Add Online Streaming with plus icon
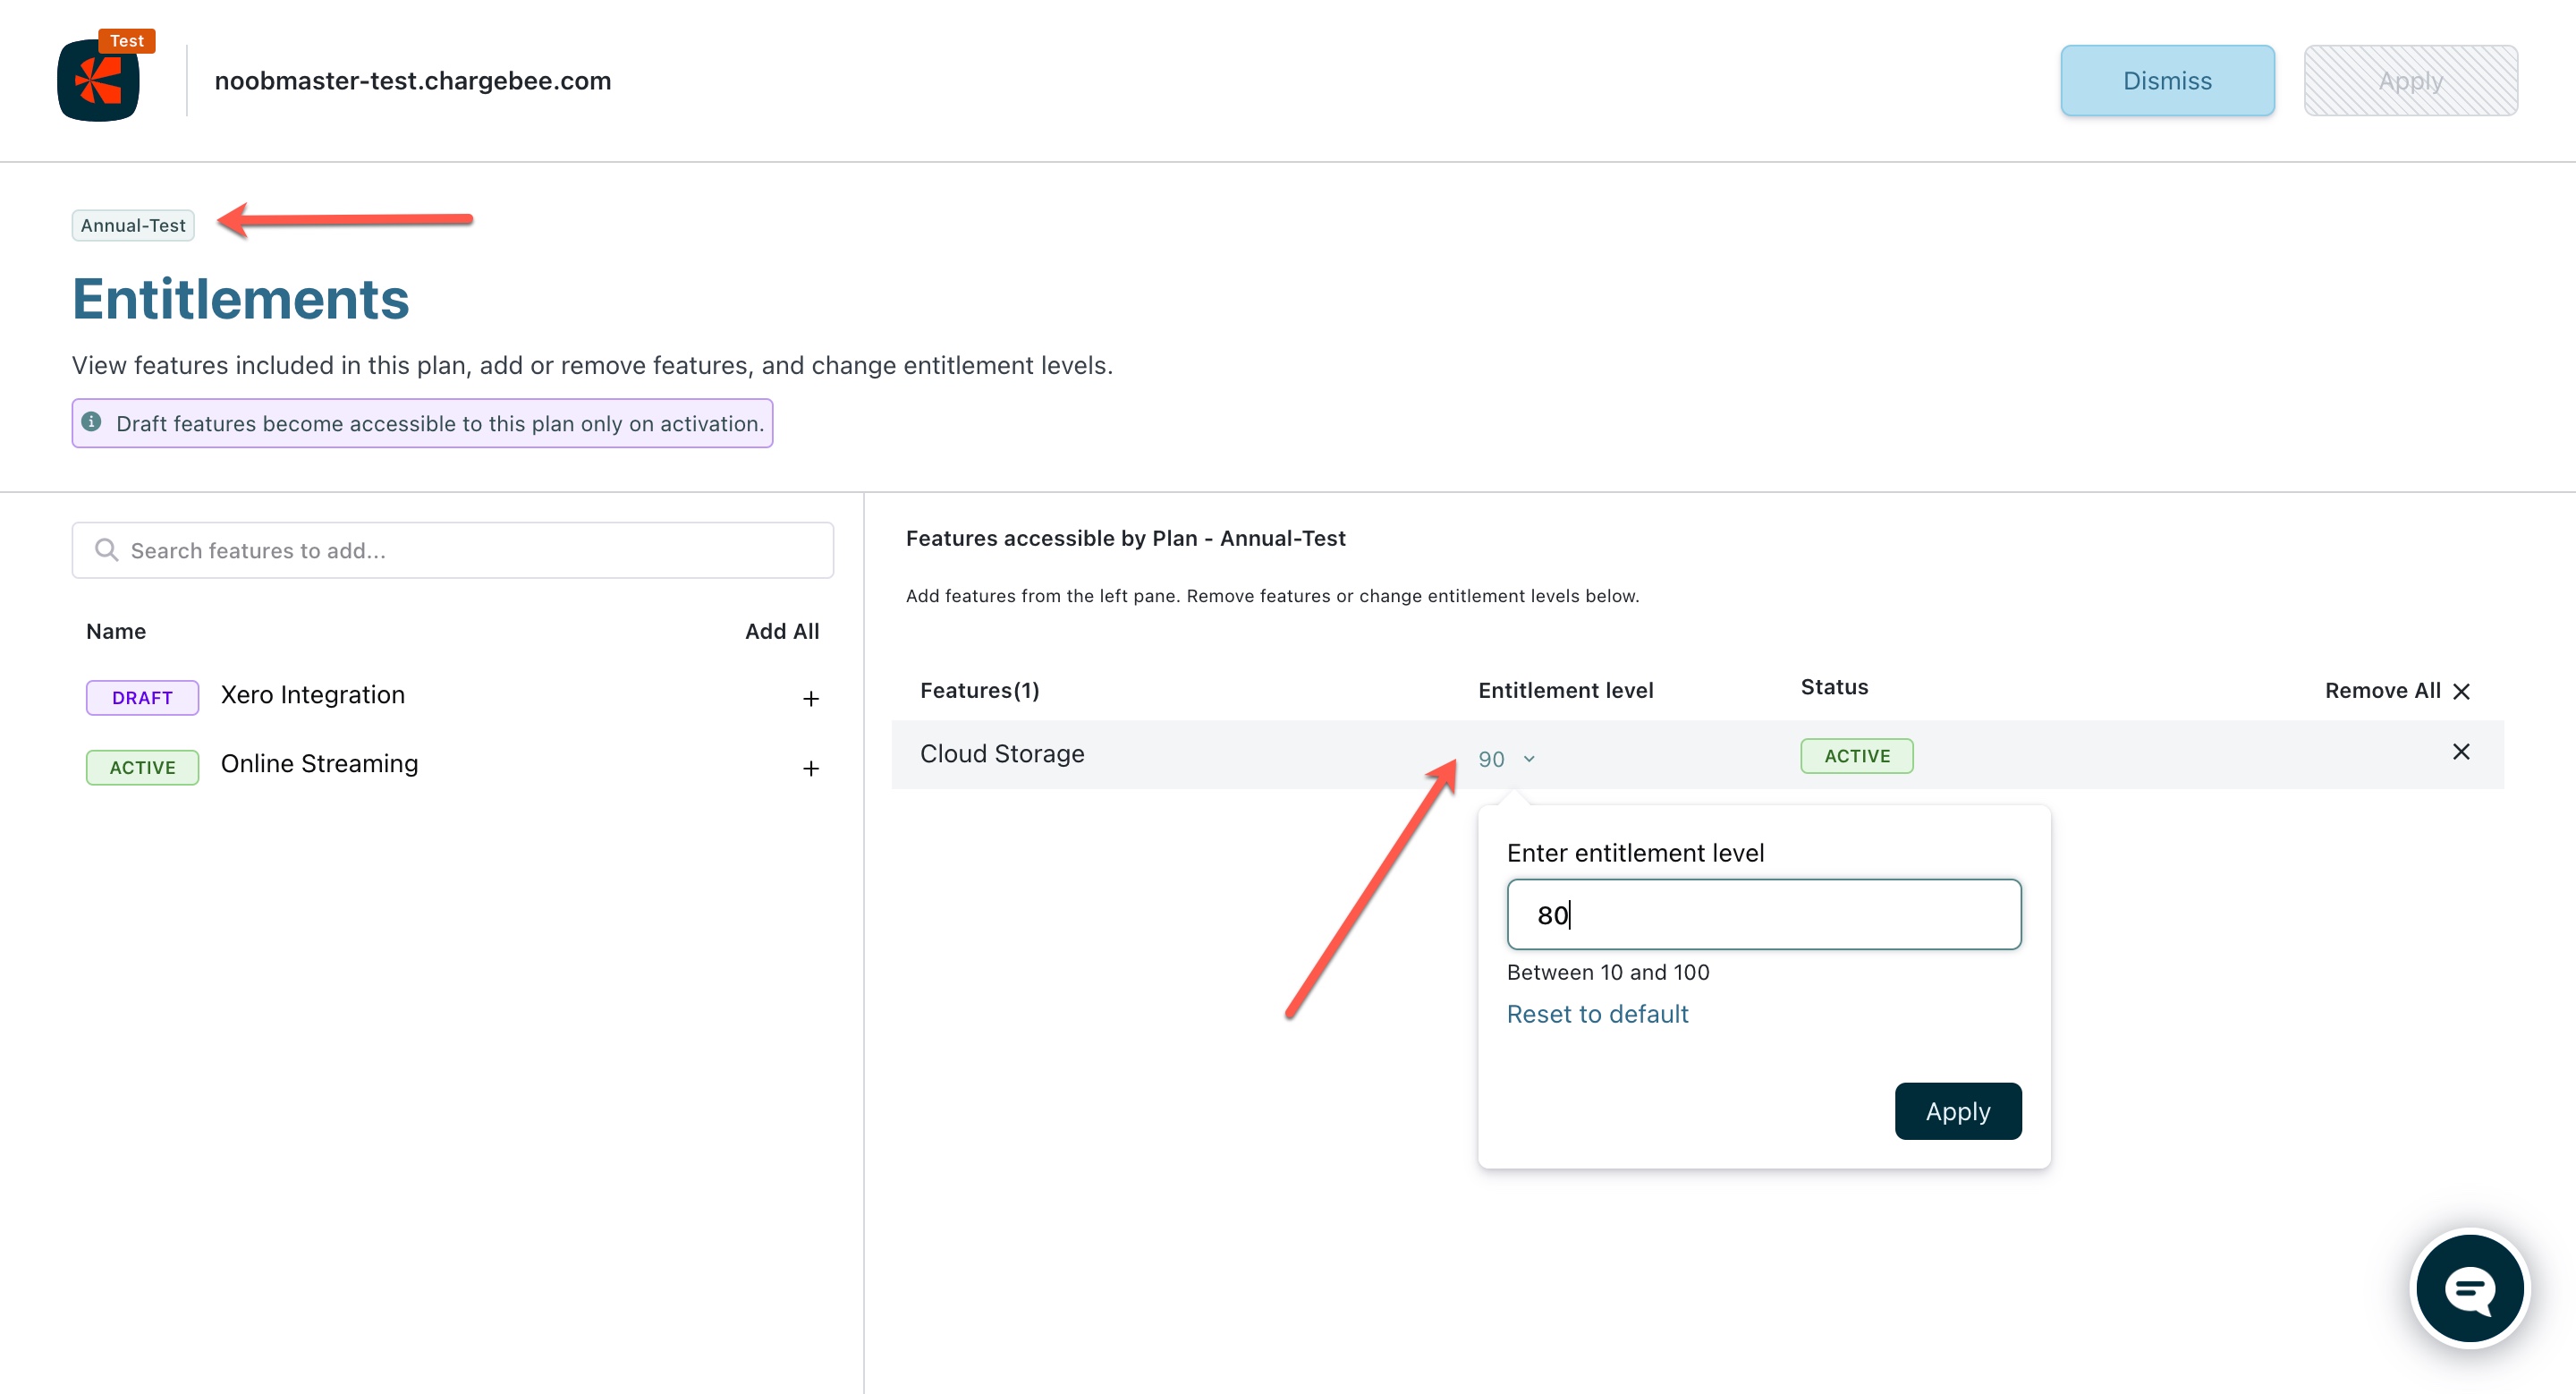This screenshot has width=2576, height=1394. 810,768
